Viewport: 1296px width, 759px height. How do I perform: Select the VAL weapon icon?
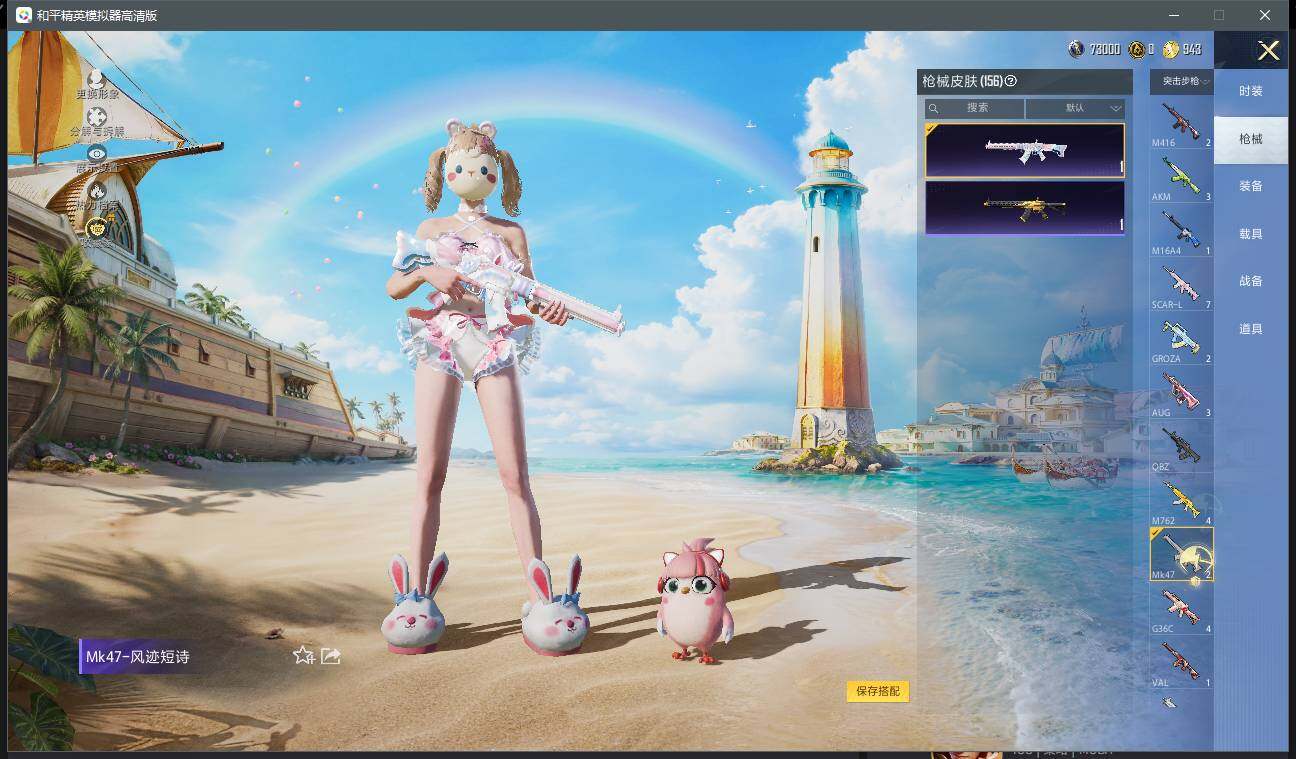[1181, 663]
